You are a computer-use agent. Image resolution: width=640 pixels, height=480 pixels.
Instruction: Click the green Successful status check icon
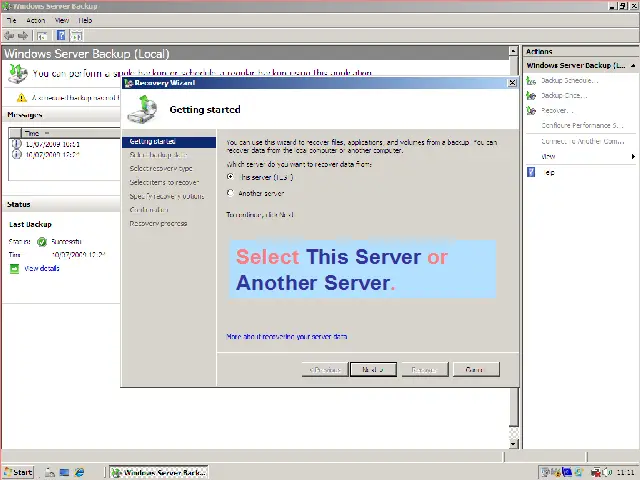(x=42, y=242)
